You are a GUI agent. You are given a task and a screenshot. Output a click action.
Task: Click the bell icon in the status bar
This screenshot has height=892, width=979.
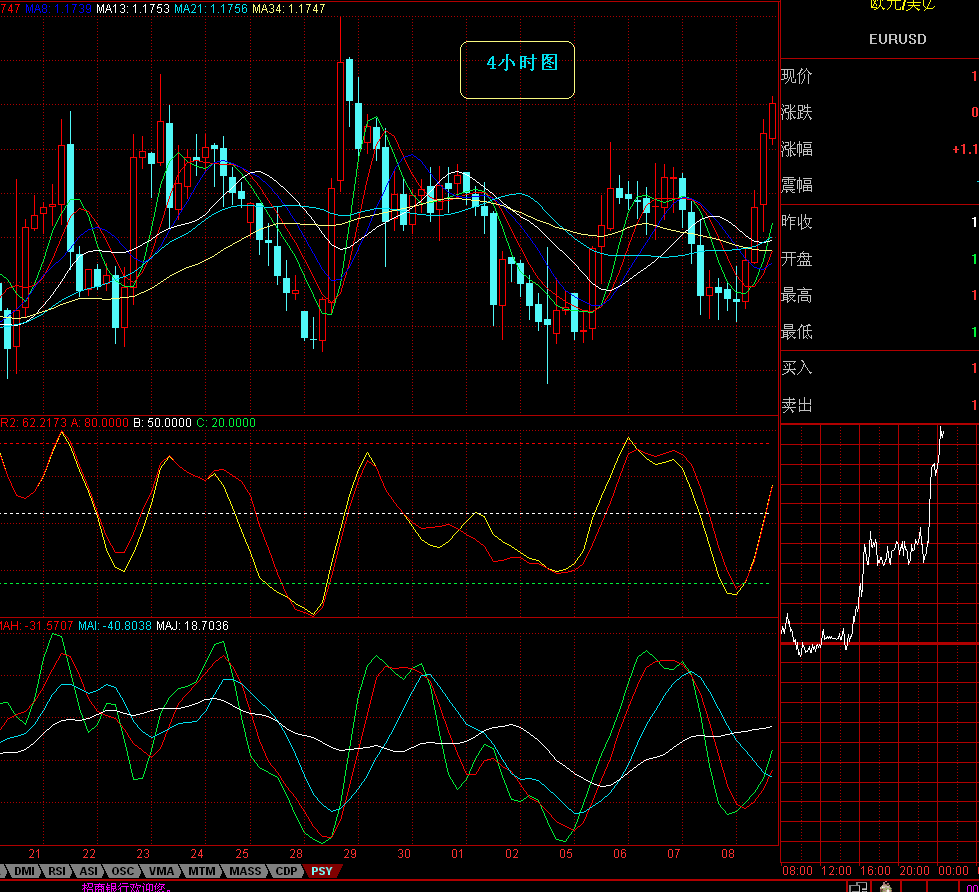pos(885,886)
